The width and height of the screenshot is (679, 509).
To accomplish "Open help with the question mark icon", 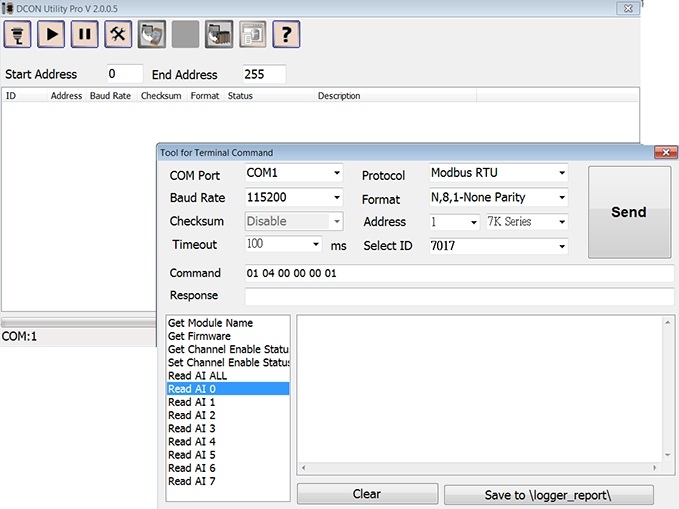I will [x=286, y=34].
